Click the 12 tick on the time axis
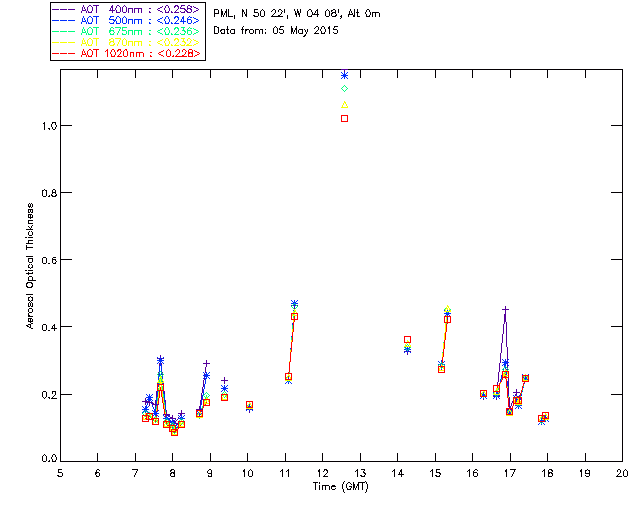This screenshot has width=640, height=512. [x=322, y=473]
